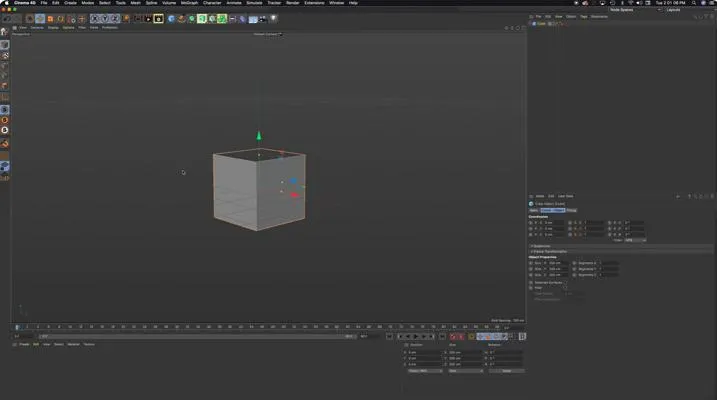Enable the Separate Surfaces checkbox
This screenshot has width=717, height=400.
[x=566, y=283]
